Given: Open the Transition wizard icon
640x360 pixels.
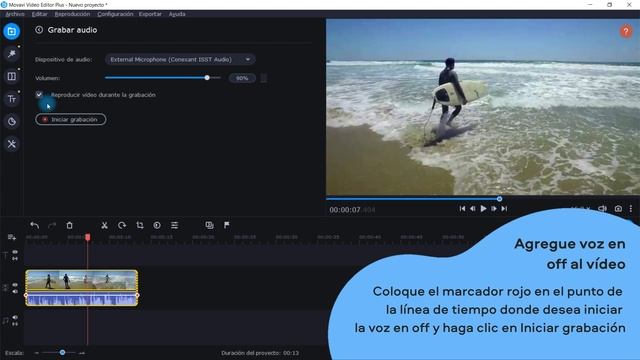Looking at the screenshot, I should click(209, 225).
